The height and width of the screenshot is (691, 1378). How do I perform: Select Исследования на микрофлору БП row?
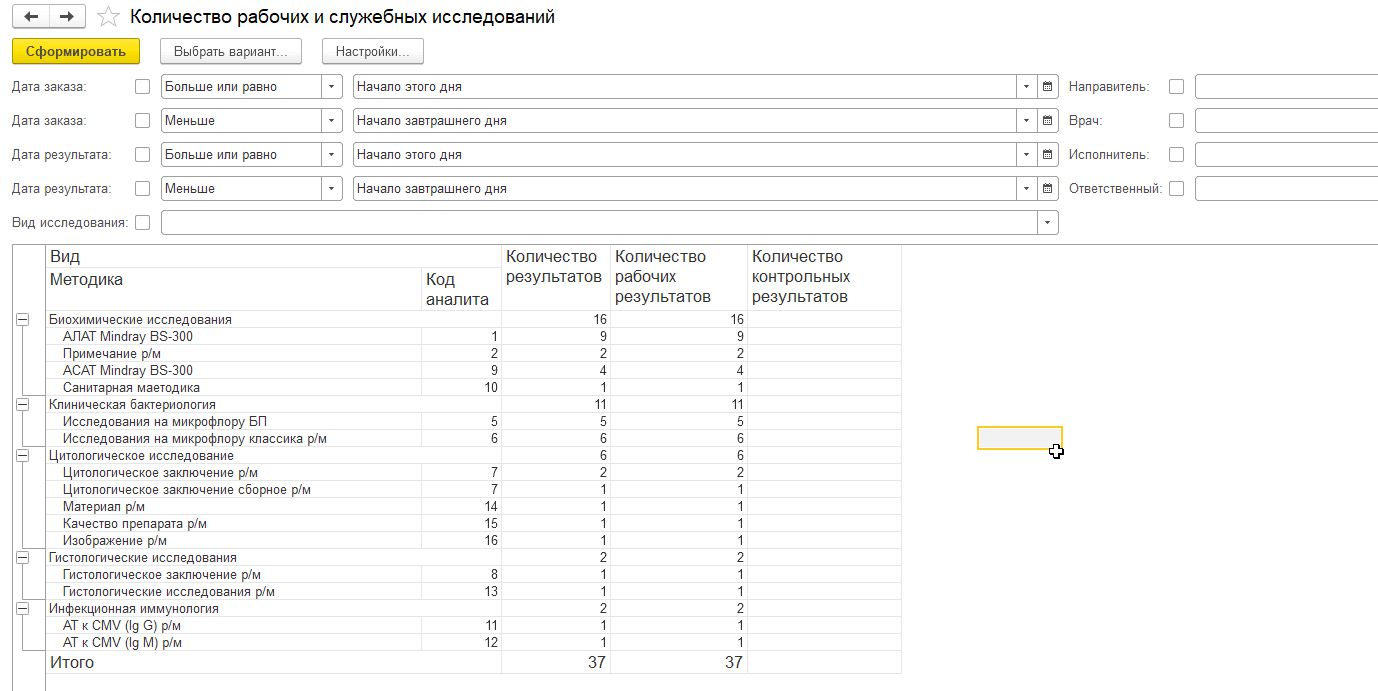tap(473, 422)
